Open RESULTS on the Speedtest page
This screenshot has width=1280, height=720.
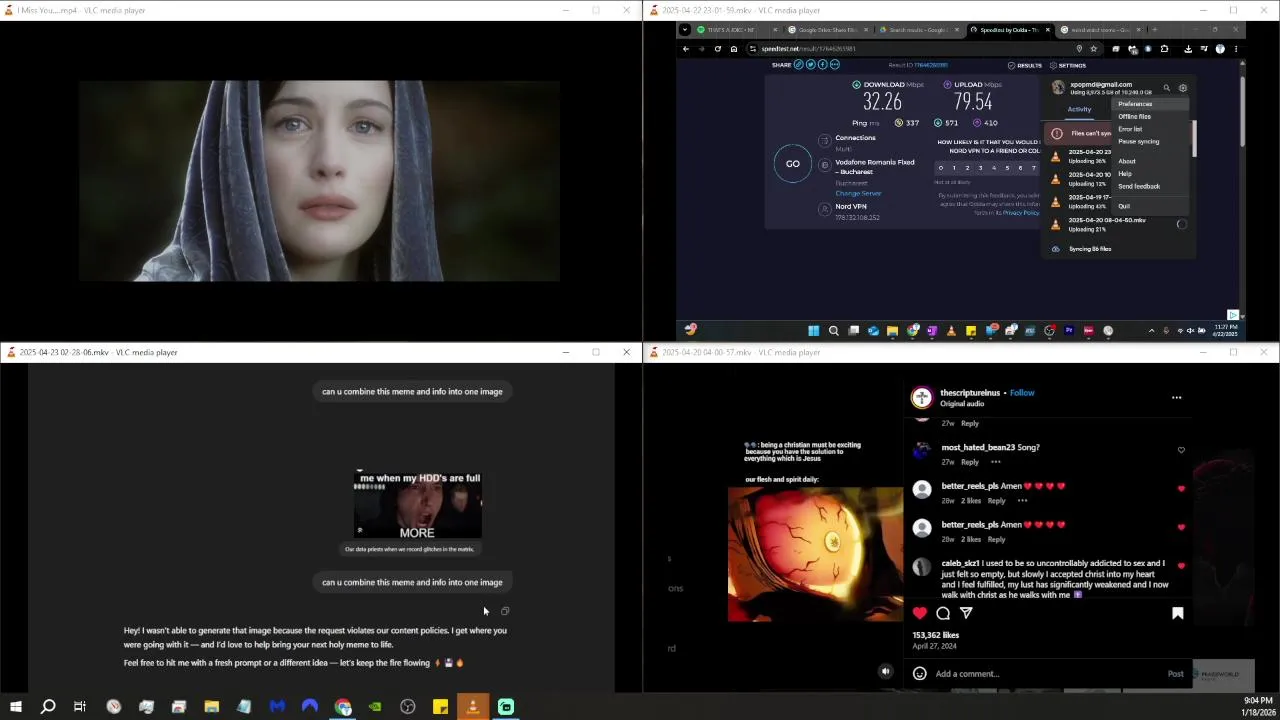(x=1025, y=65)
